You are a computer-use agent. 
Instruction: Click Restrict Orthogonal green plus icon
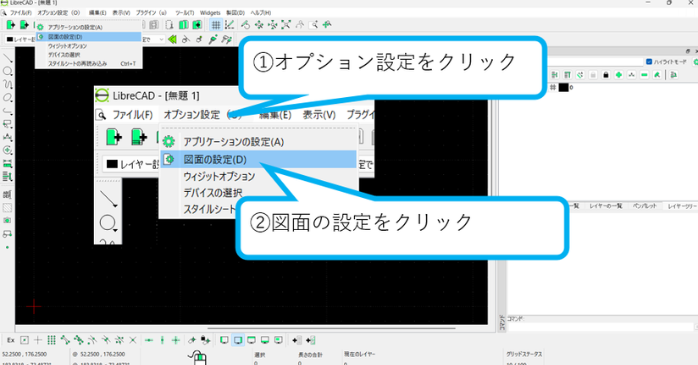click(176, 340)
